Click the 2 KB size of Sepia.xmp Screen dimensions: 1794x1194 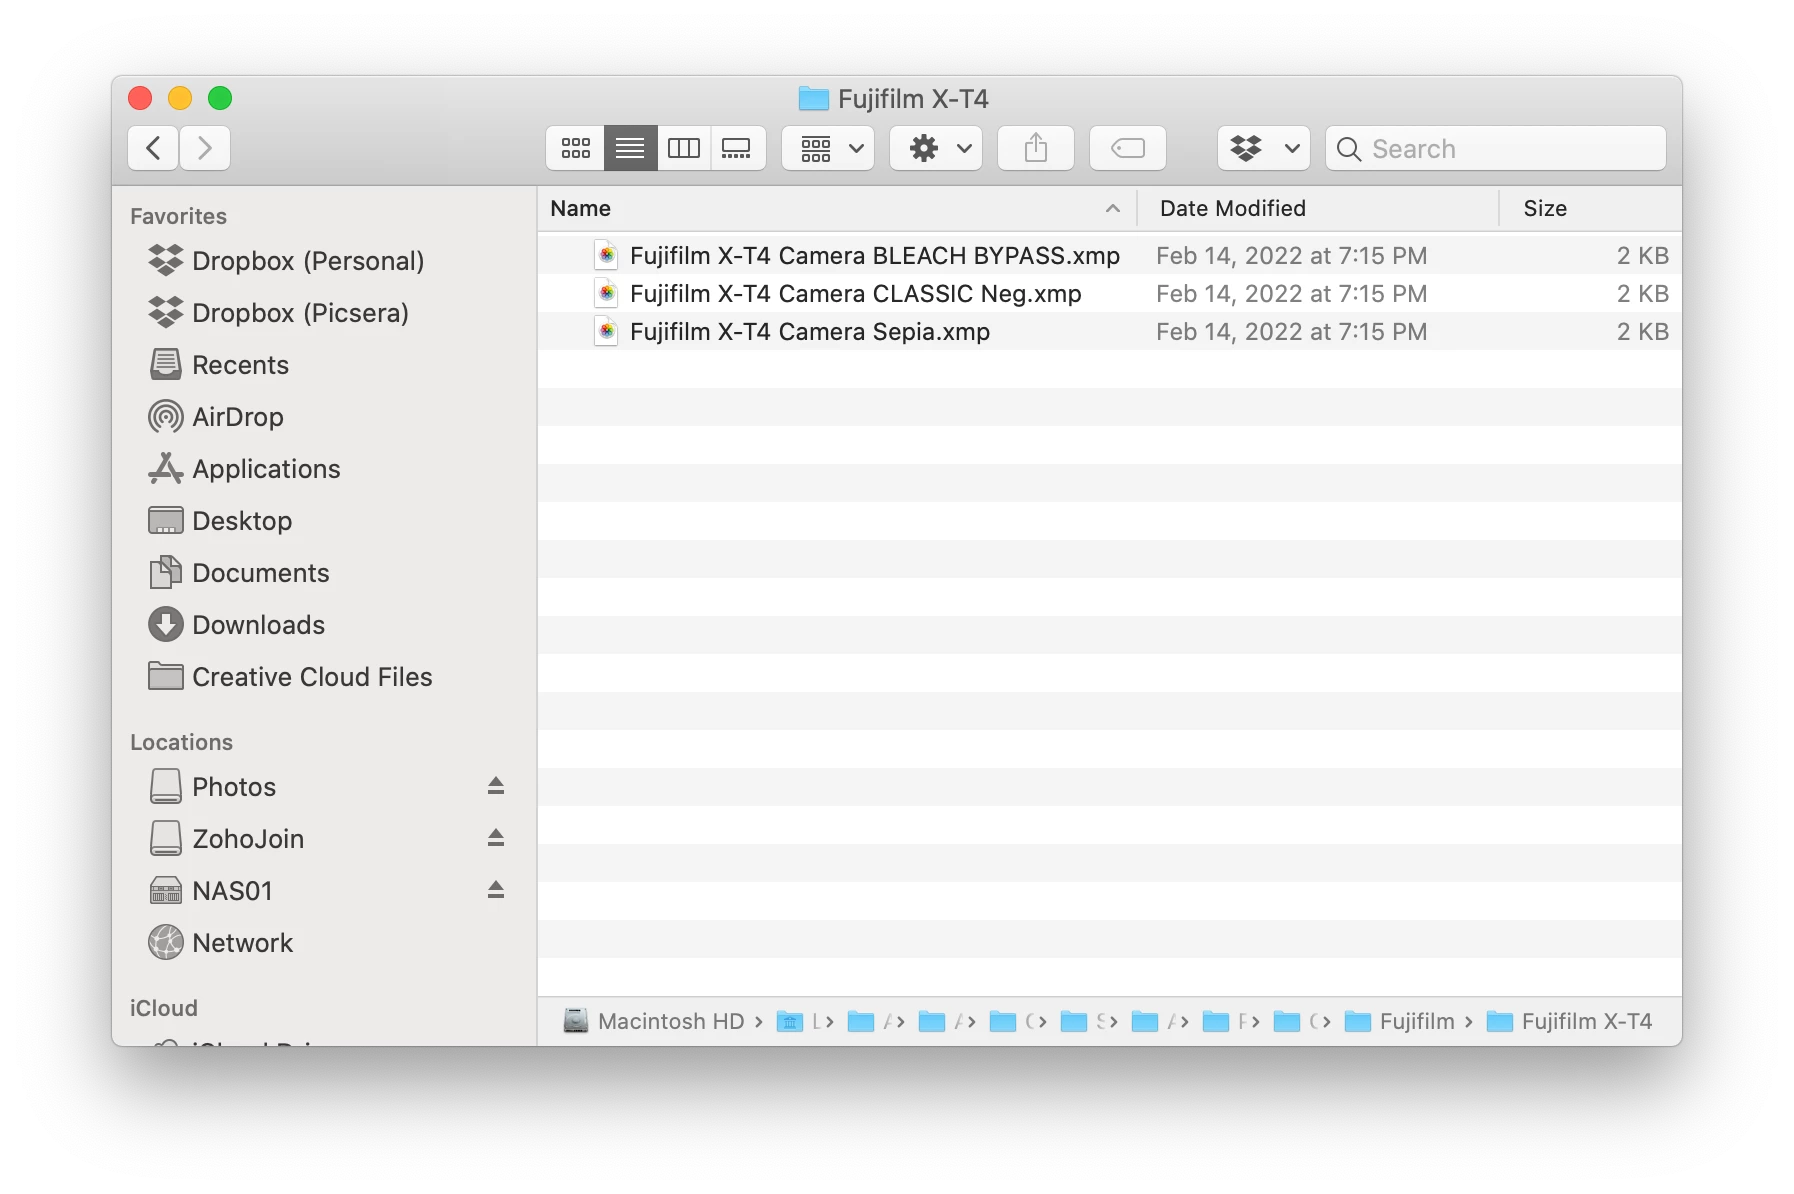coord(1642,332)
